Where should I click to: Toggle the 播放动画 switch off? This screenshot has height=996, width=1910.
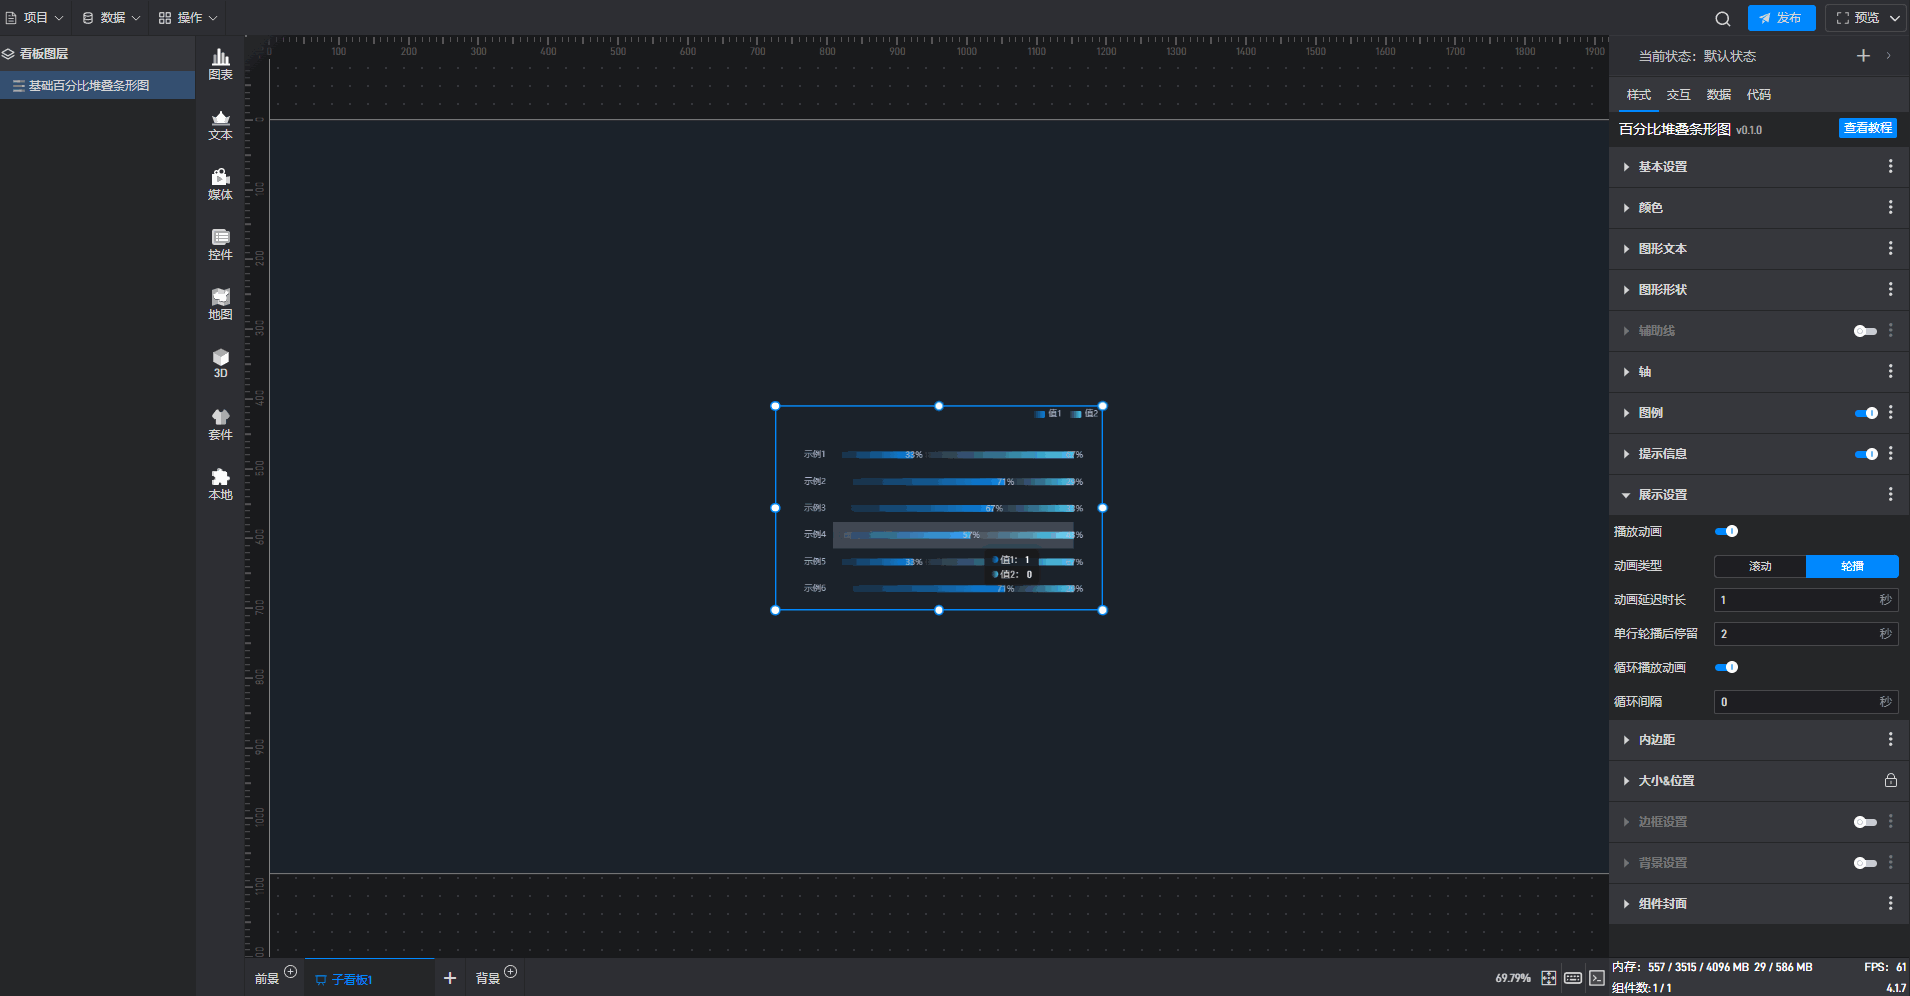[x=1726, y=531]
